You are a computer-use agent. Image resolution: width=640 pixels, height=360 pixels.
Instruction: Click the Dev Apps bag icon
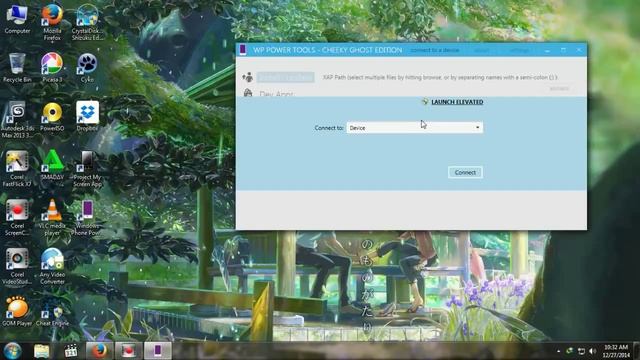pyautogui.click(x=248, y=93)
